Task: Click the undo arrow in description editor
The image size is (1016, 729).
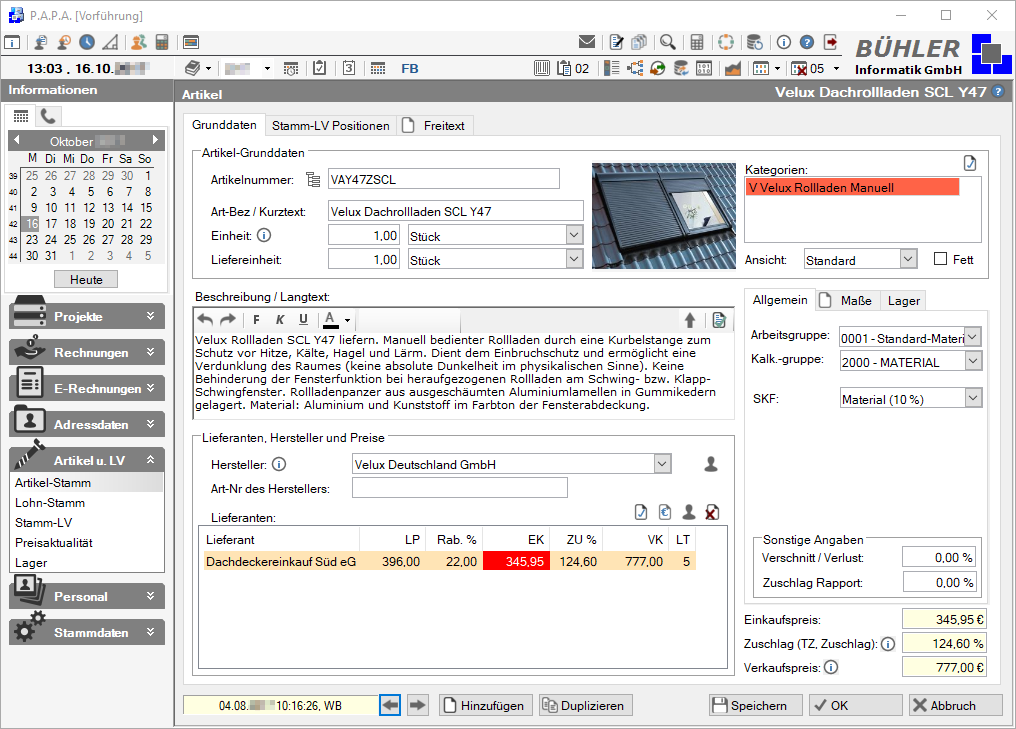Action: 205,319
